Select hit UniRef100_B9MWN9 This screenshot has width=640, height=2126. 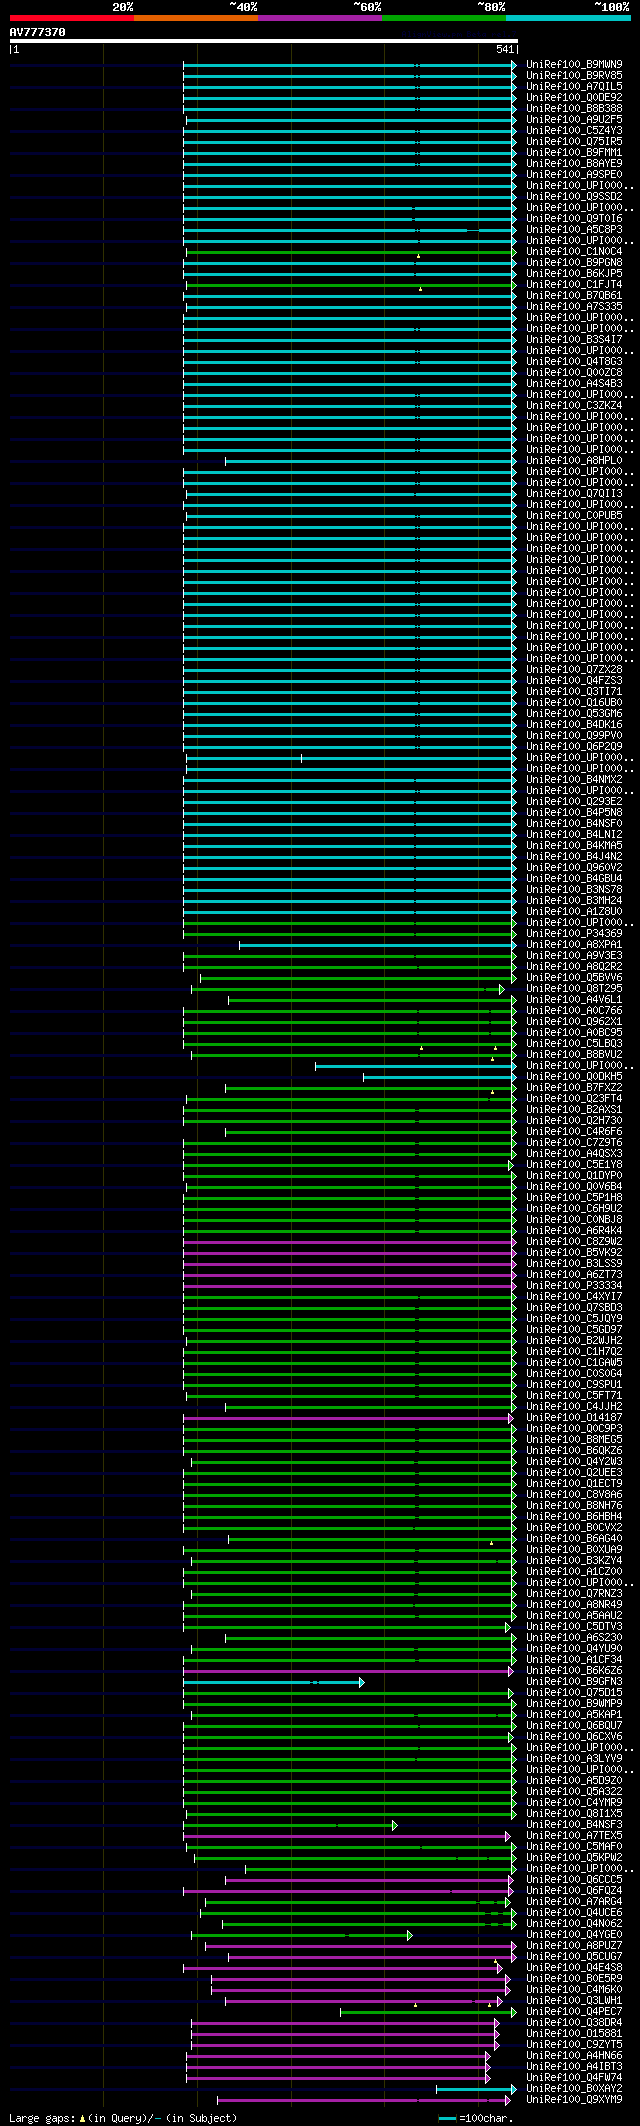(x=574, y=65)
